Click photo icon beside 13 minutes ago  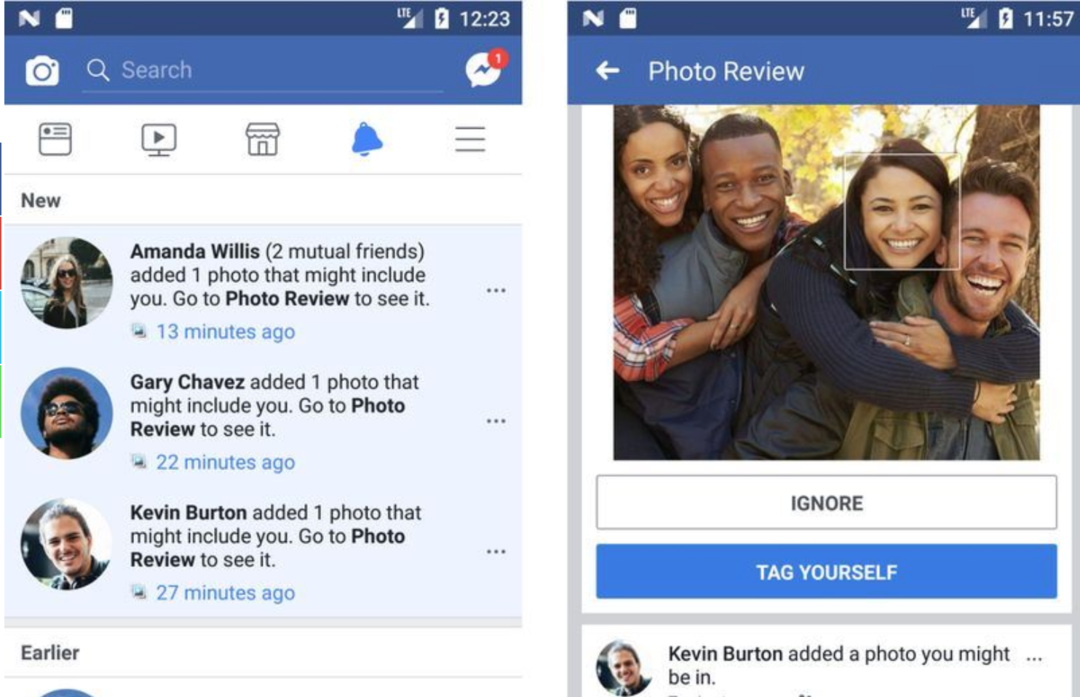pos(138,331)
